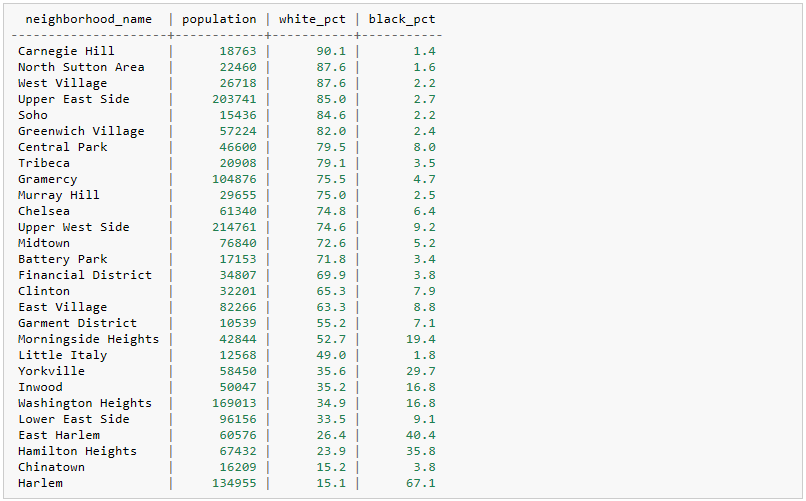Click the Midtown neighborhood name

click(44, 243)
